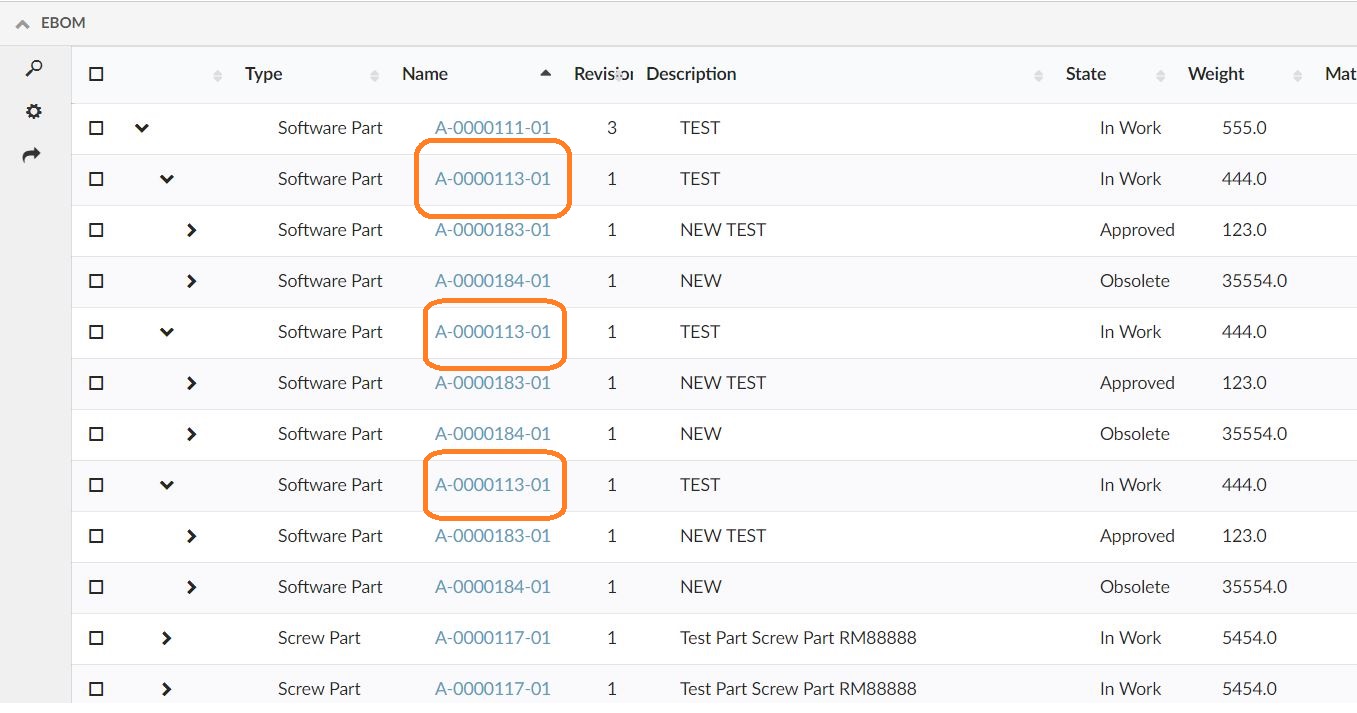Expand the topmost A-0000184-01 row

click(x=191, y=281)
